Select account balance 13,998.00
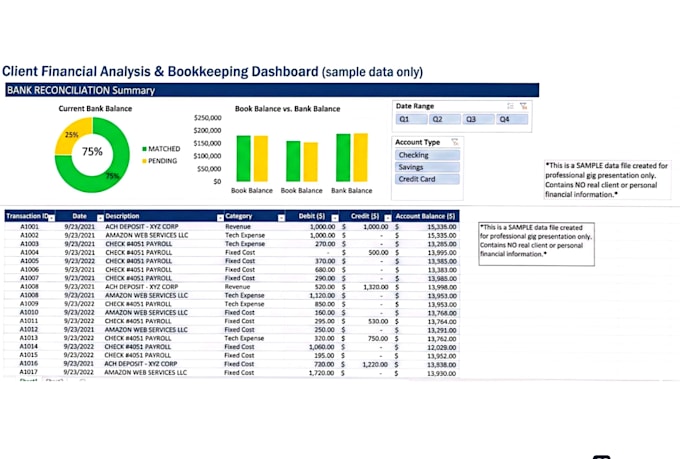The height and width of the screenshot is (459, 680). click(442, 287)
